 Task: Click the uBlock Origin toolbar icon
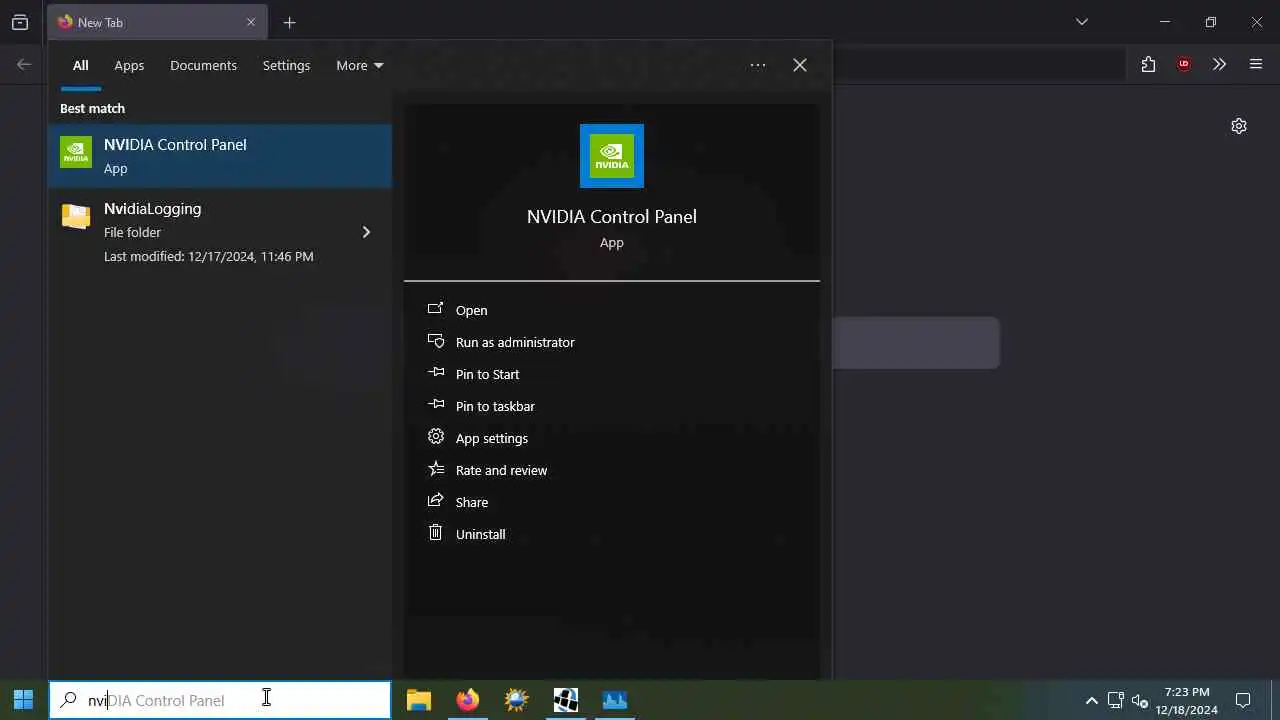1184,64
